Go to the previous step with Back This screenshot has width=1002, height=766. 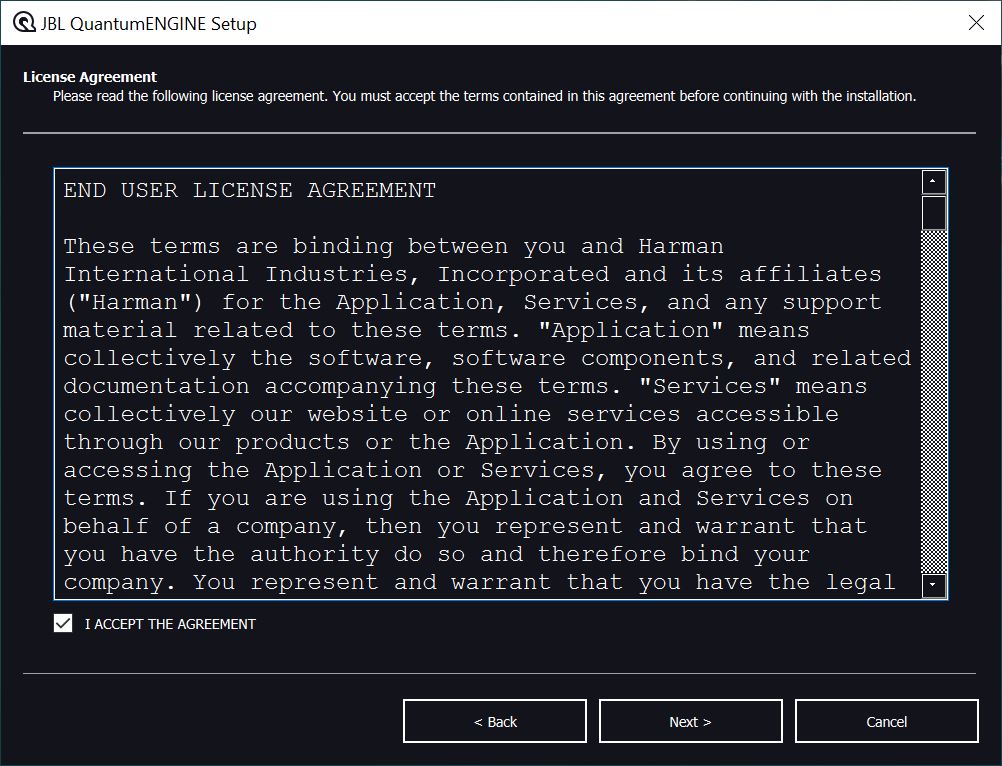pyautogui.click(x=495, y=721)
